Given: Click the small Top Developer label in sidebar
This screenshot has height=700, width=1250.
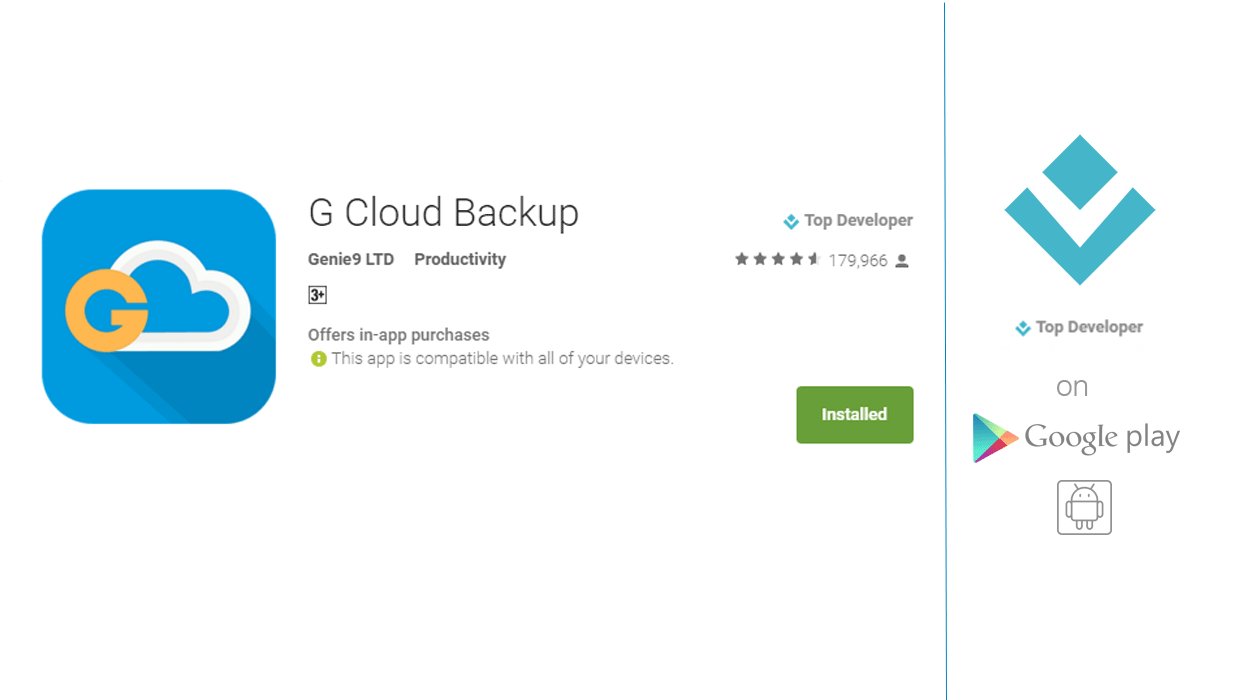Looking at the screenshot, I should pos(1079,327).
